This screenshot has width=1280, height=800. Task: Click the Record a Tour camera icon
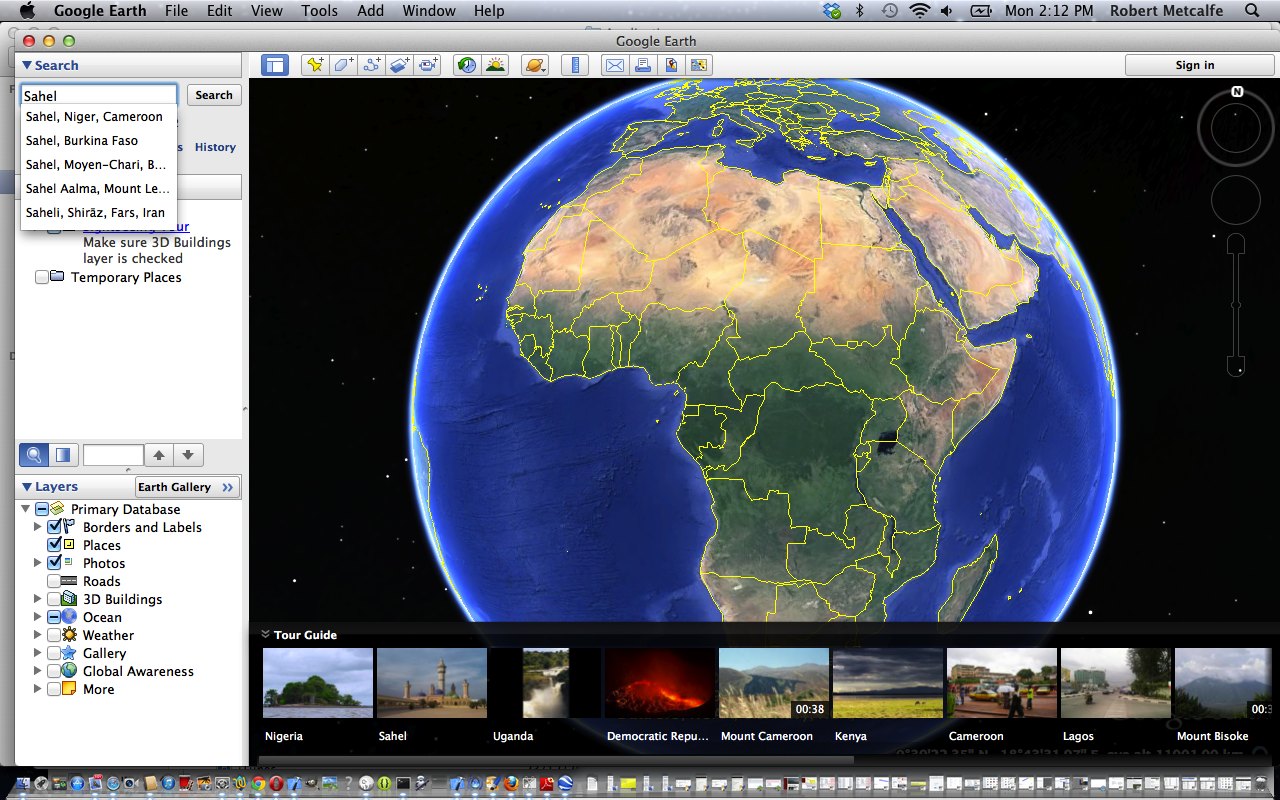point(429,65)
